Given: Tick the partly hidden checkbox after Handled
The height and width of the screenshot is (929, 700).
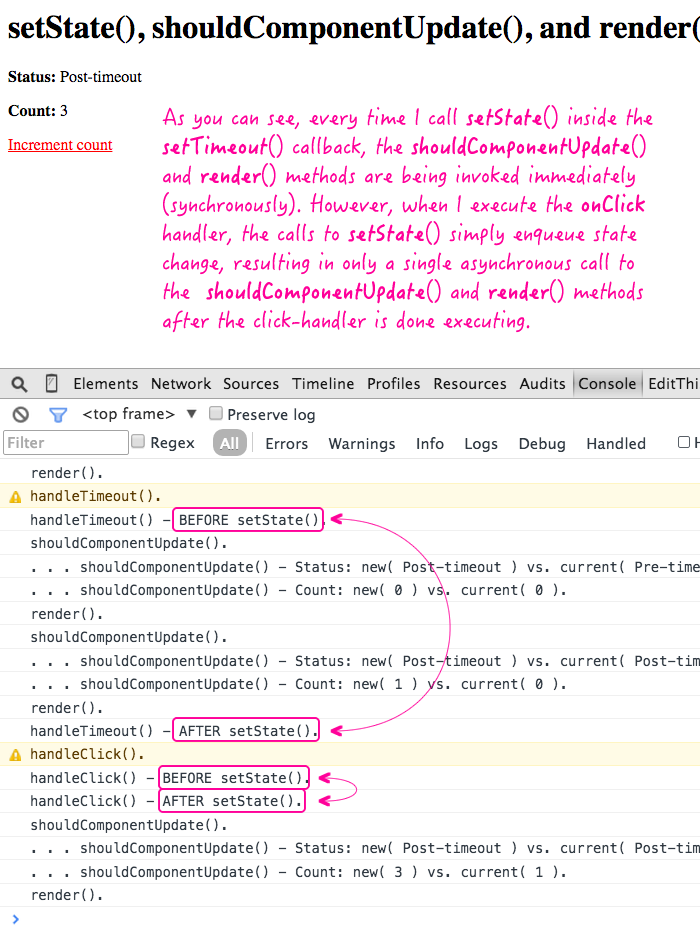Looking at the screenshot, I should (684, 442).
